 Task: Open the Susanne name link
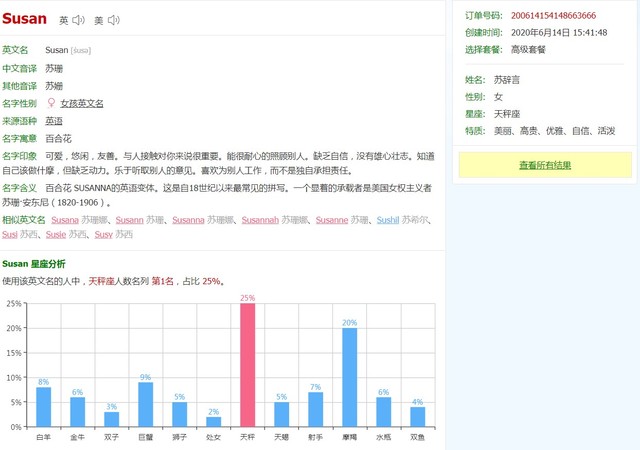[x=331, y=219]
